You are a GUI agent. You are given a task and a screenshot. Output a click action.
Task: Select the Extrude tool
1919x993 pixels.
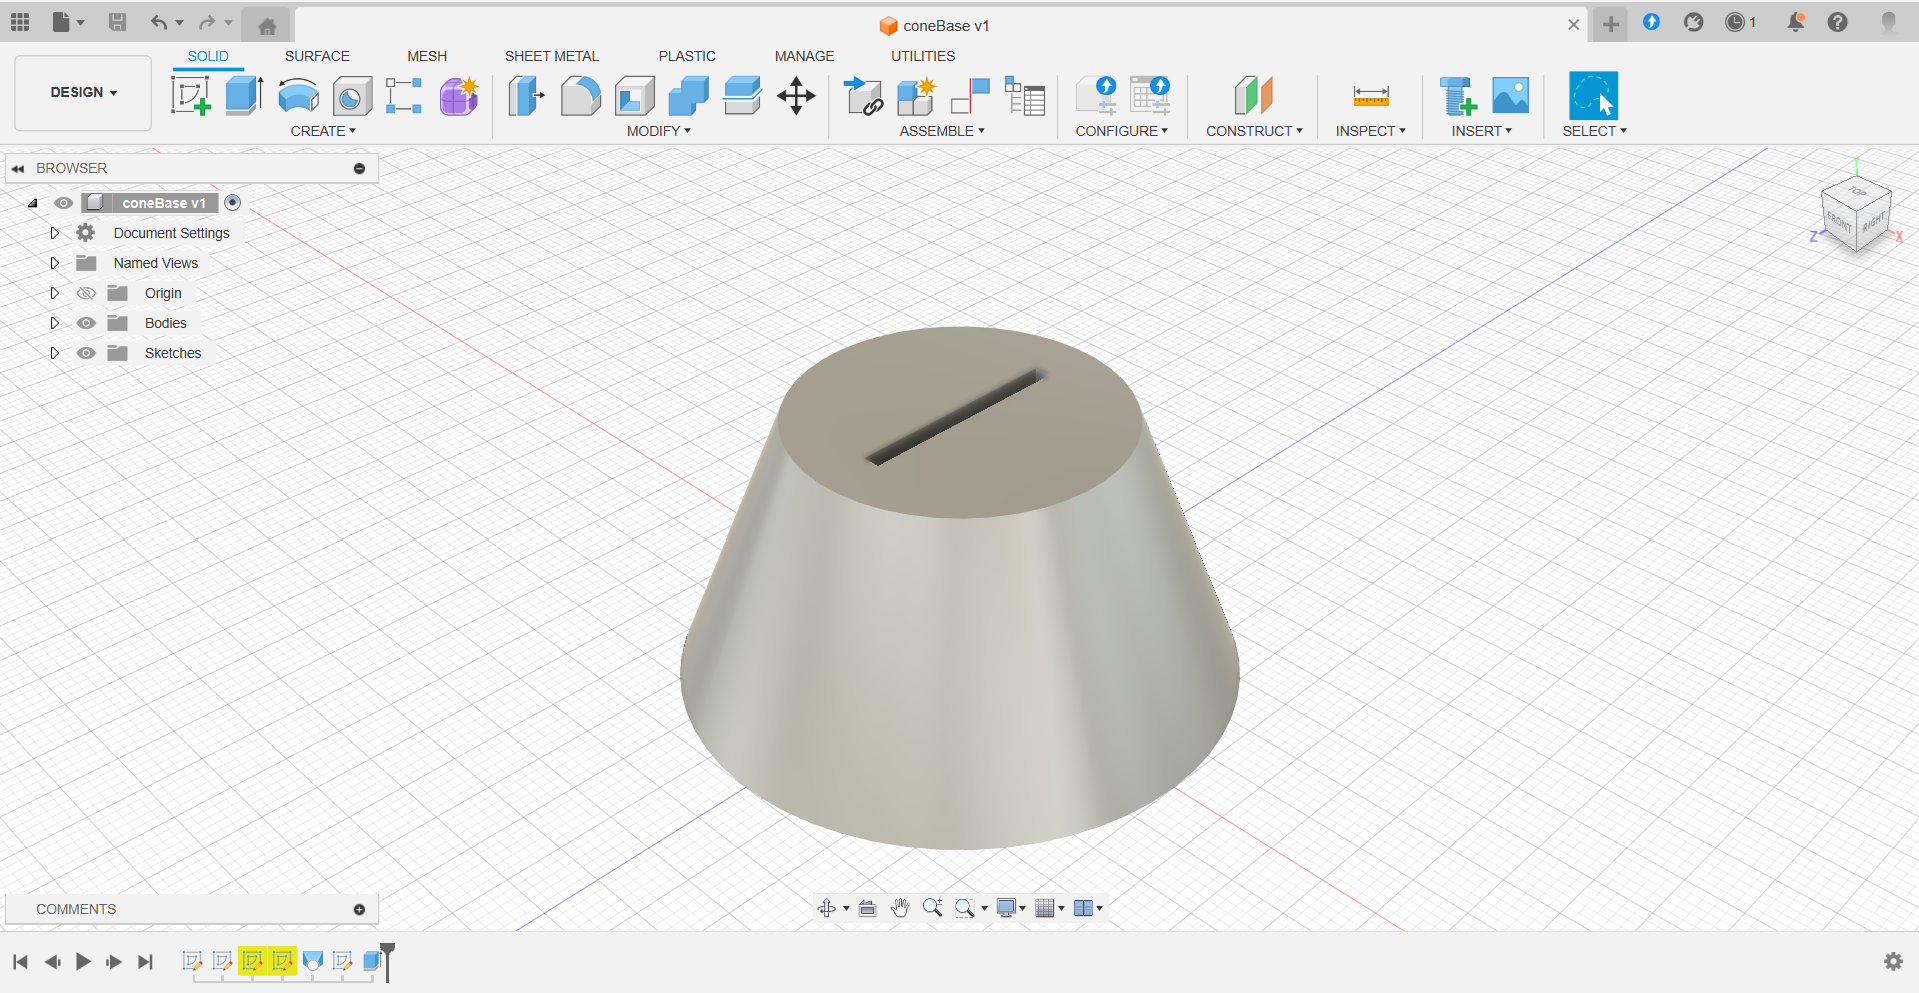244,96
